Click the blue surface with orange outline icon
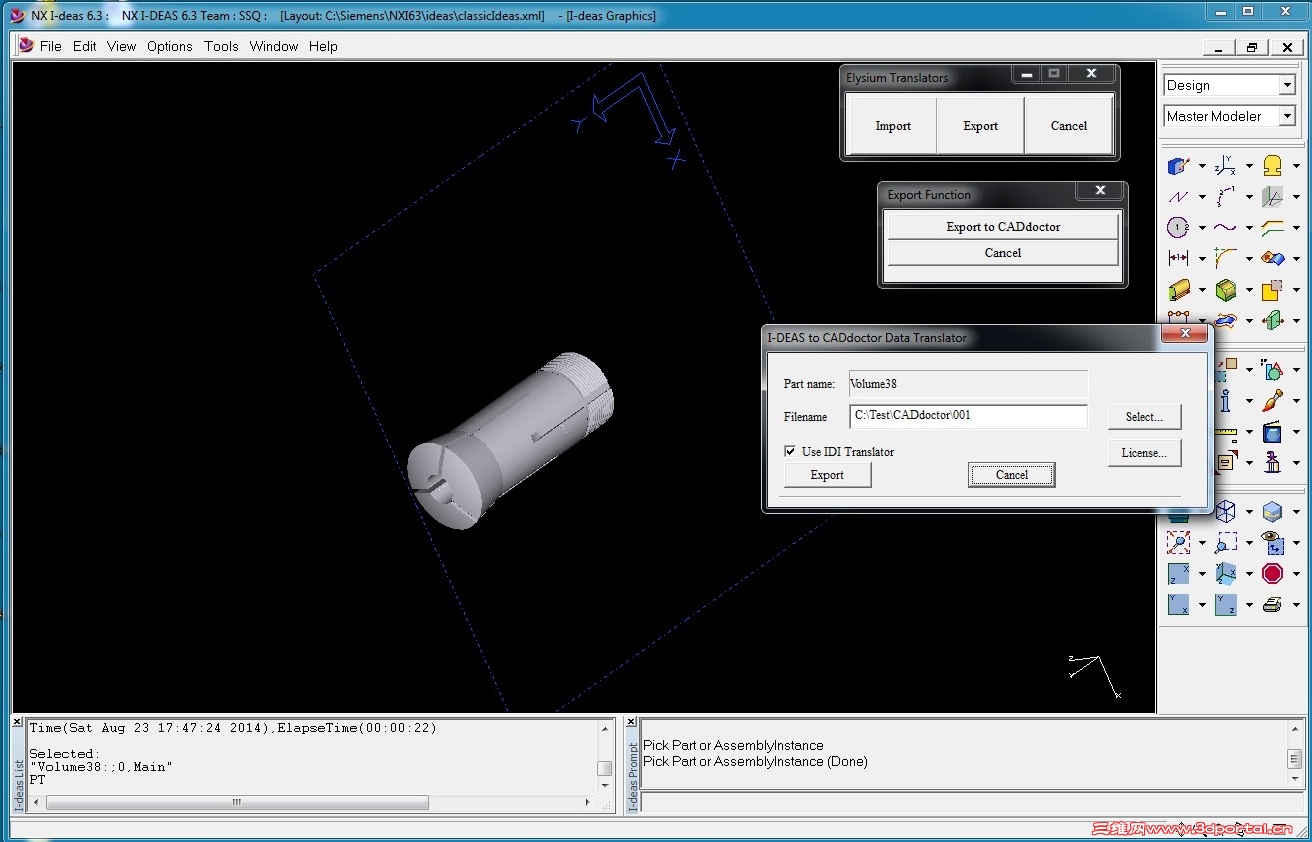The width and height of the screenshot is (1312, 842). click(1225, 320)
